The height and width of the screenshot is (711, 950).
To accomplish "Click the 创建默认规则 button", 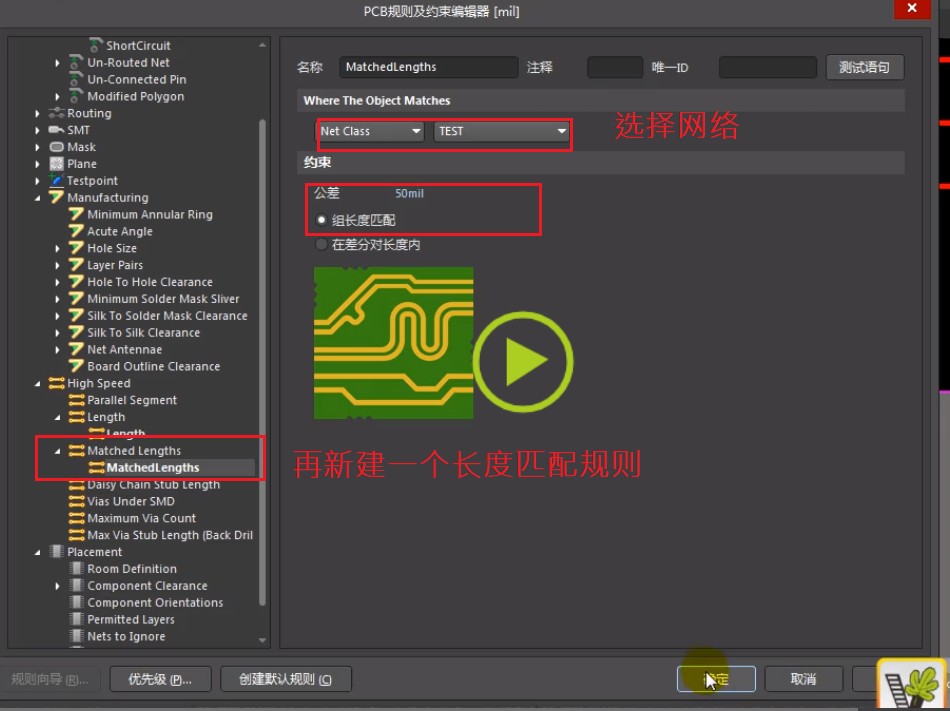I will click(x=284, y=679).
